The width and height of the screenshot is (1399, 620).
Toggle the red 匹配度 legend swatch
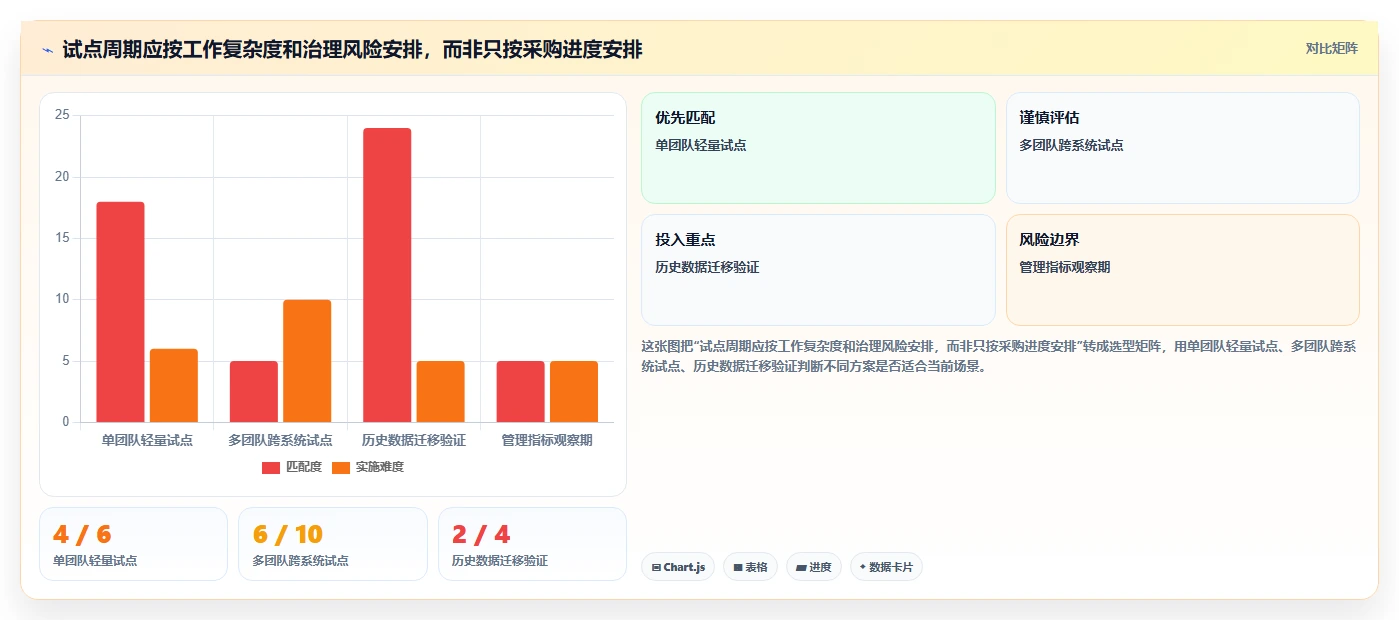pyautogui.click(x=271, y=467)
